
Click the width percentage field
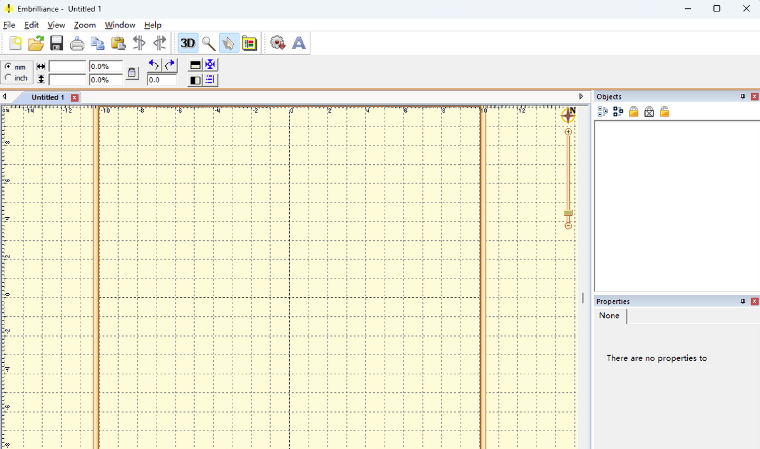tap(106, 66)
